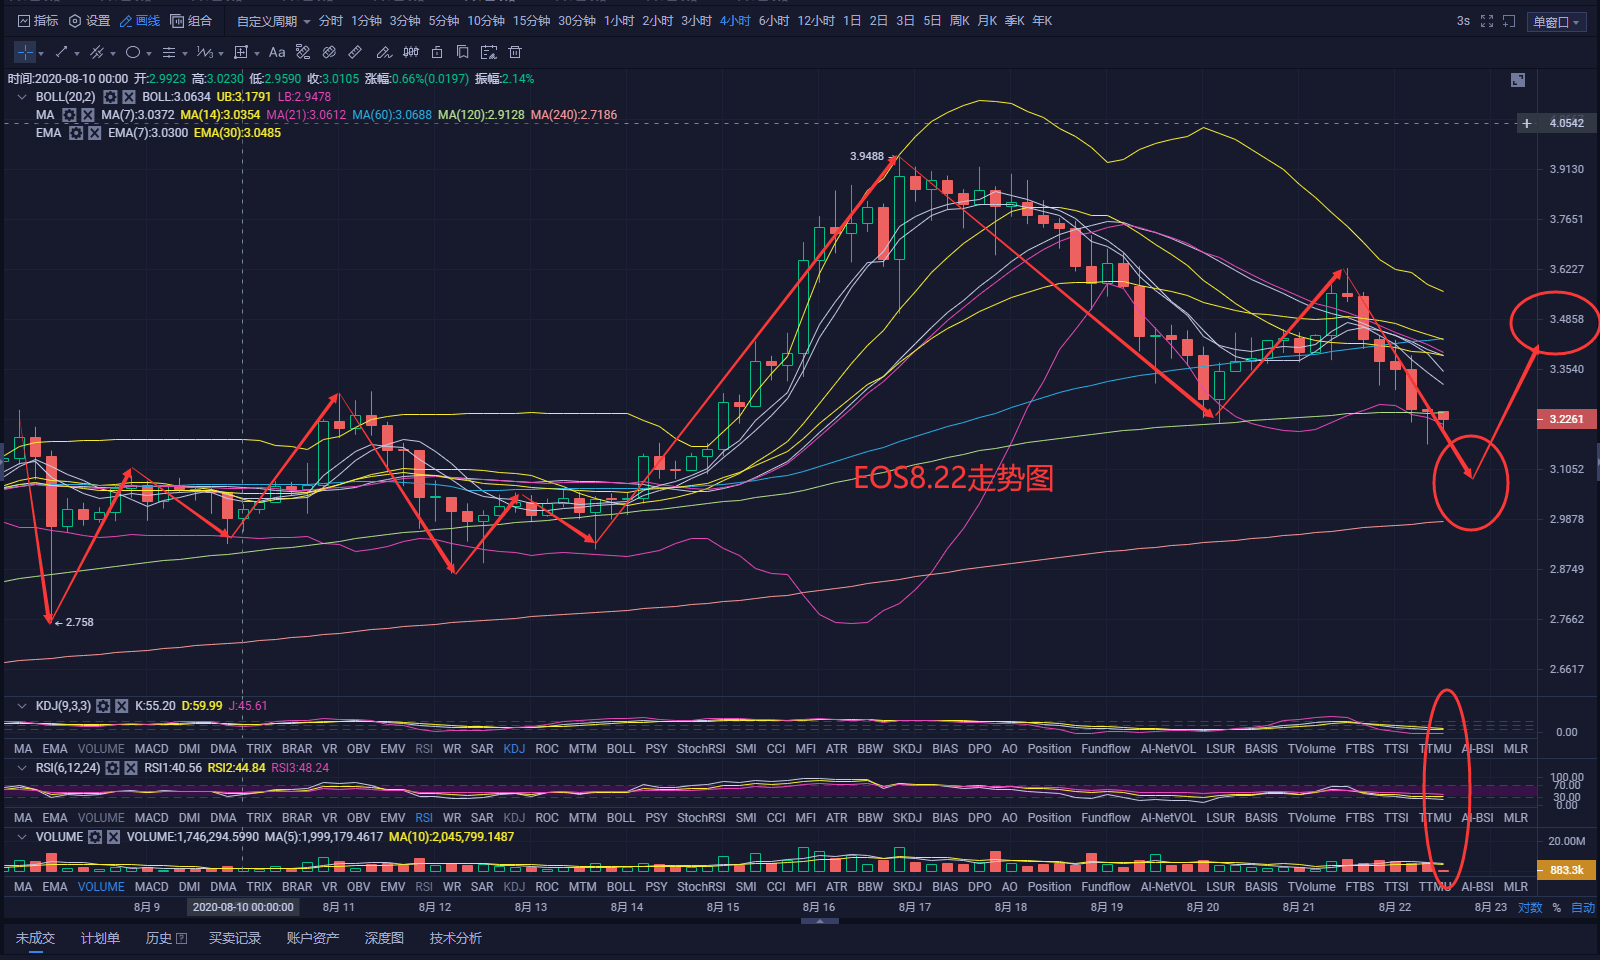This screenshot has height=960, width=1600.
Task: Enable automatic scale 自动
Action: click(x=1583, y=908)
